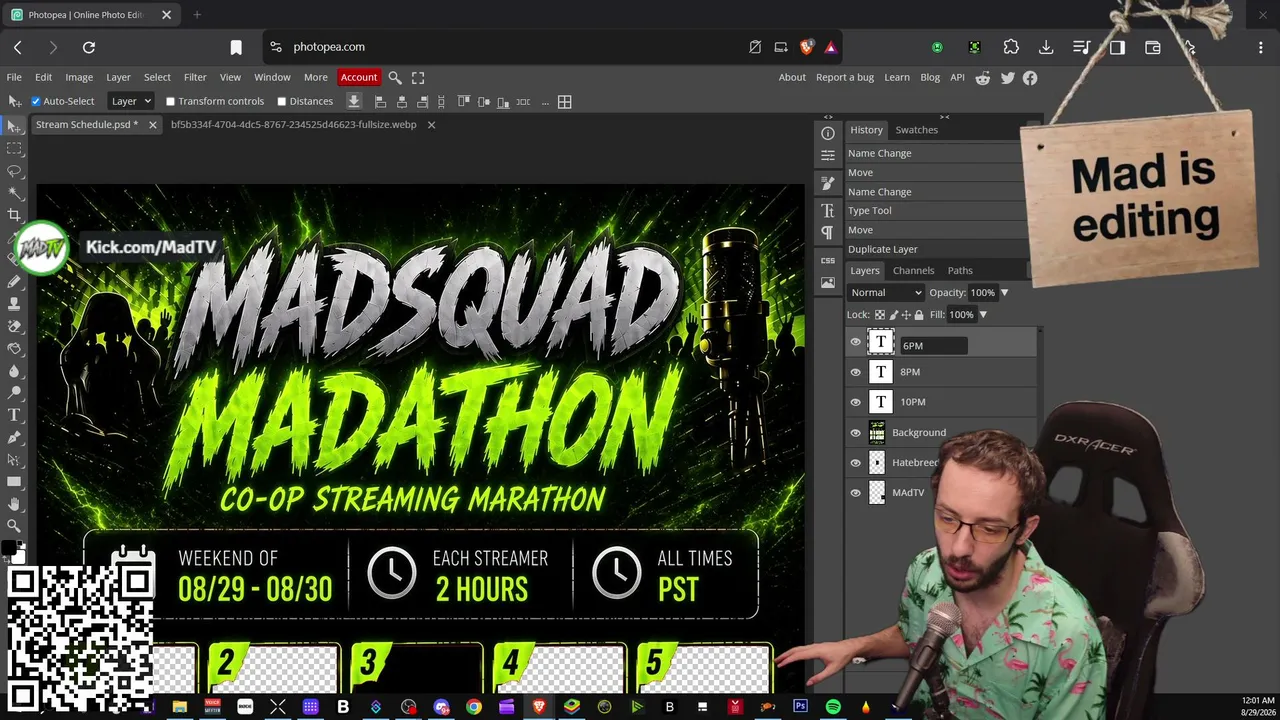Select the Pen tool
The image size is (1280, 720).
[x=14, y=437]
